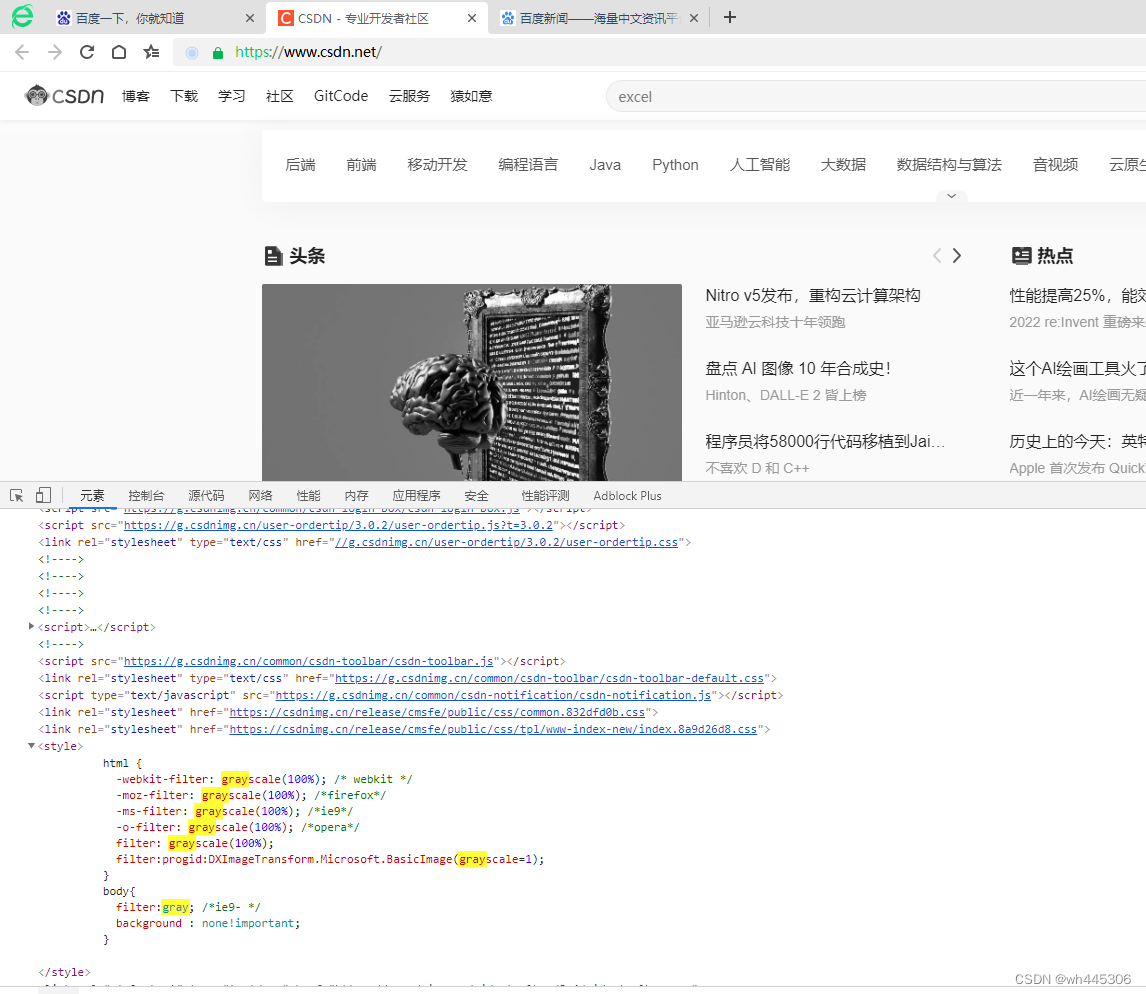Image resolution: width=1146 pixels, height=994 pixels.
Task: Open the Nitro v5发布 headline
Action: (x=813, y=296)
